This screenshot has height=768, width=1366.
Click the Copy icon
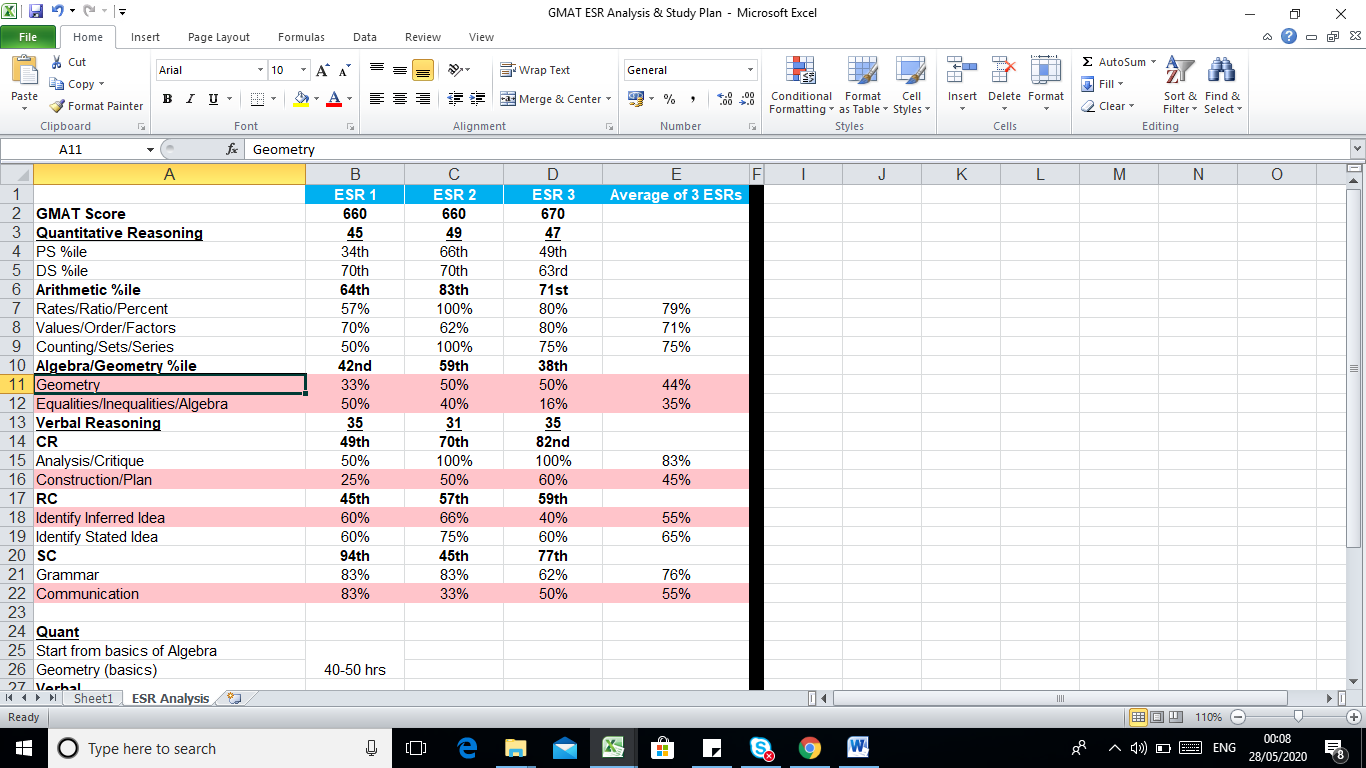pyautogui.click(x=57, y=84)
